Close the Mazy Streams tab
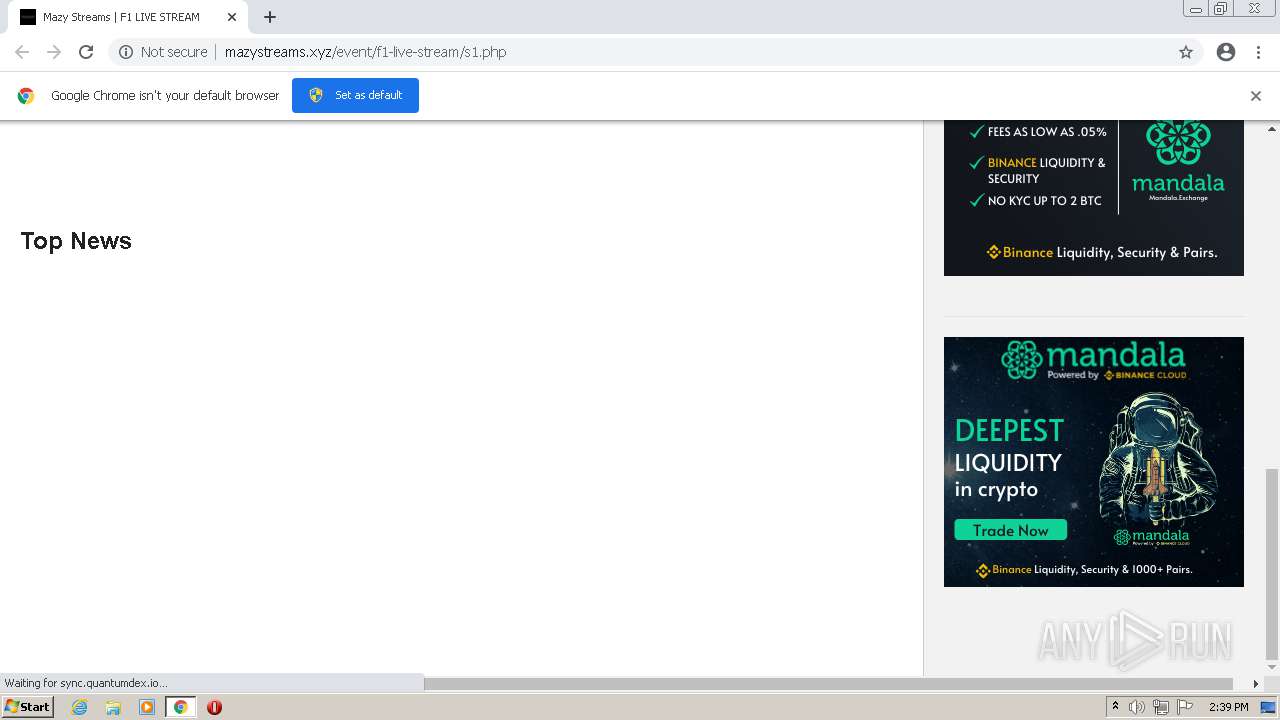 point(232,17)
